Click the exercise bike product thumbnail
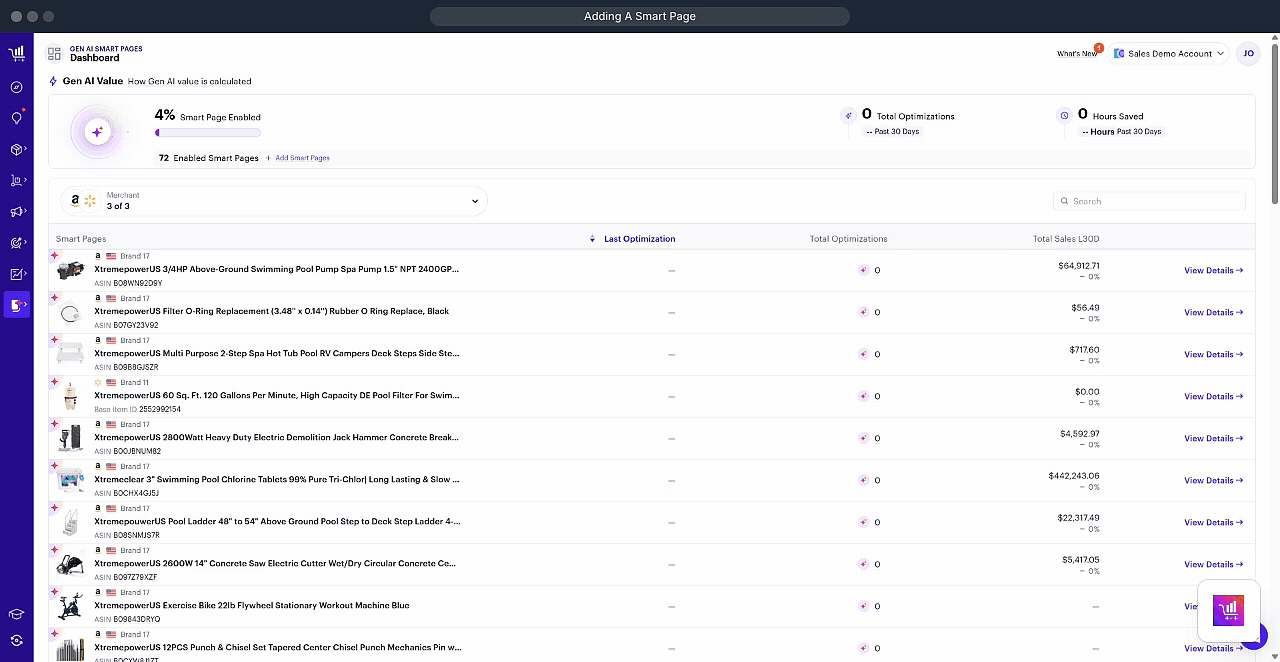The image size is (1280, 662). 71,607
